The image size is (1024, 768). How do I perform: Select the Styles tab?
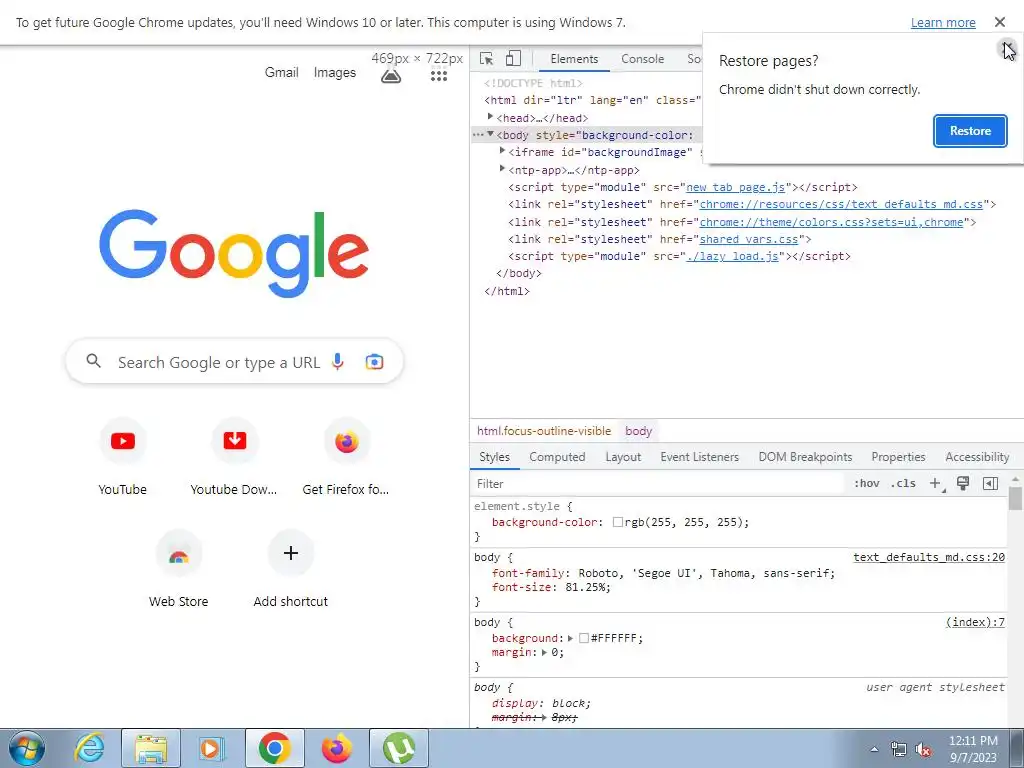(x=494, y=457)
